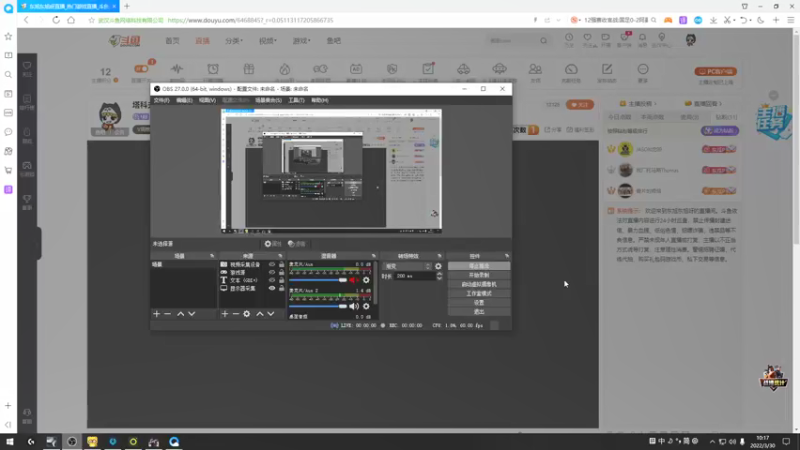Open the Windows Start button

10,442
